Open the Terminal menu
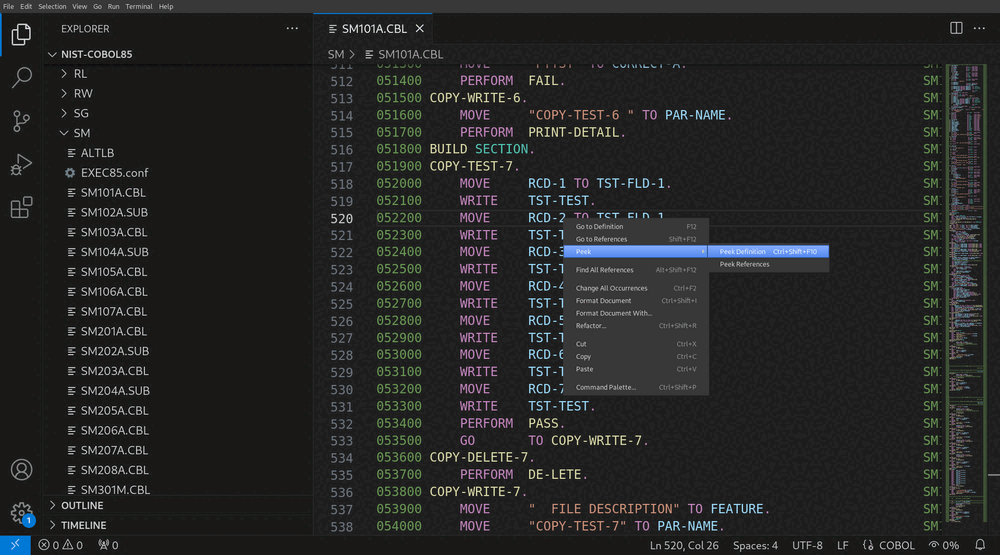Screen dimensions: 1000x555 (x=139, y=6)
